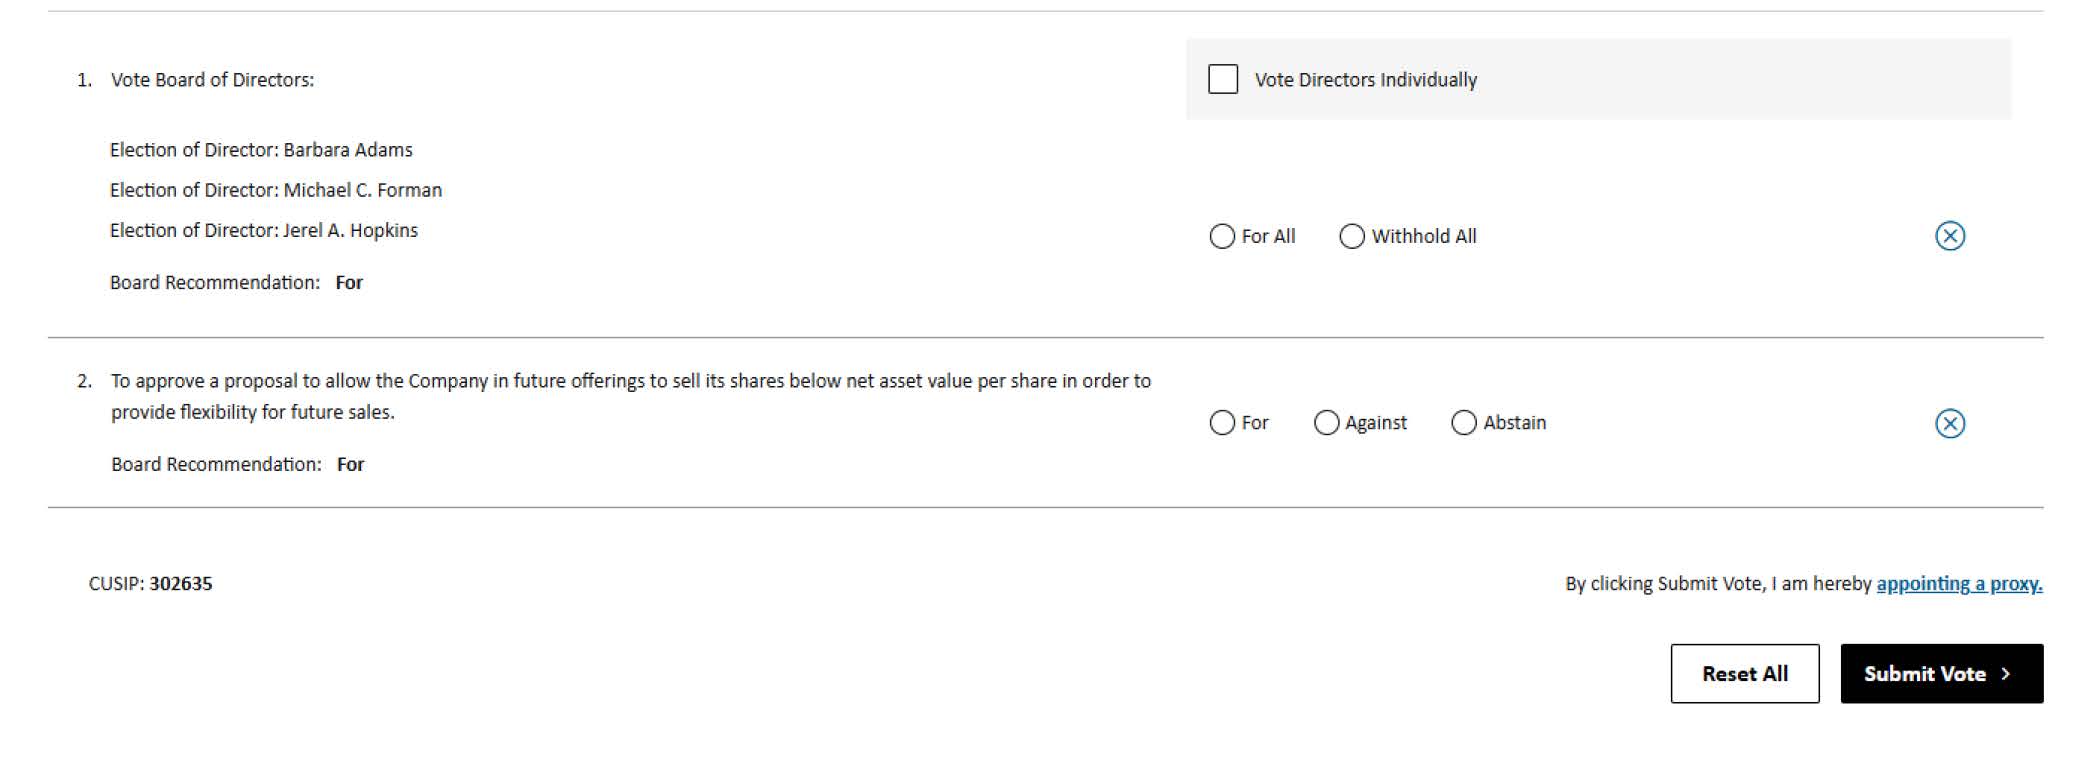Clear the director election vote selection

pos(1949,236)
